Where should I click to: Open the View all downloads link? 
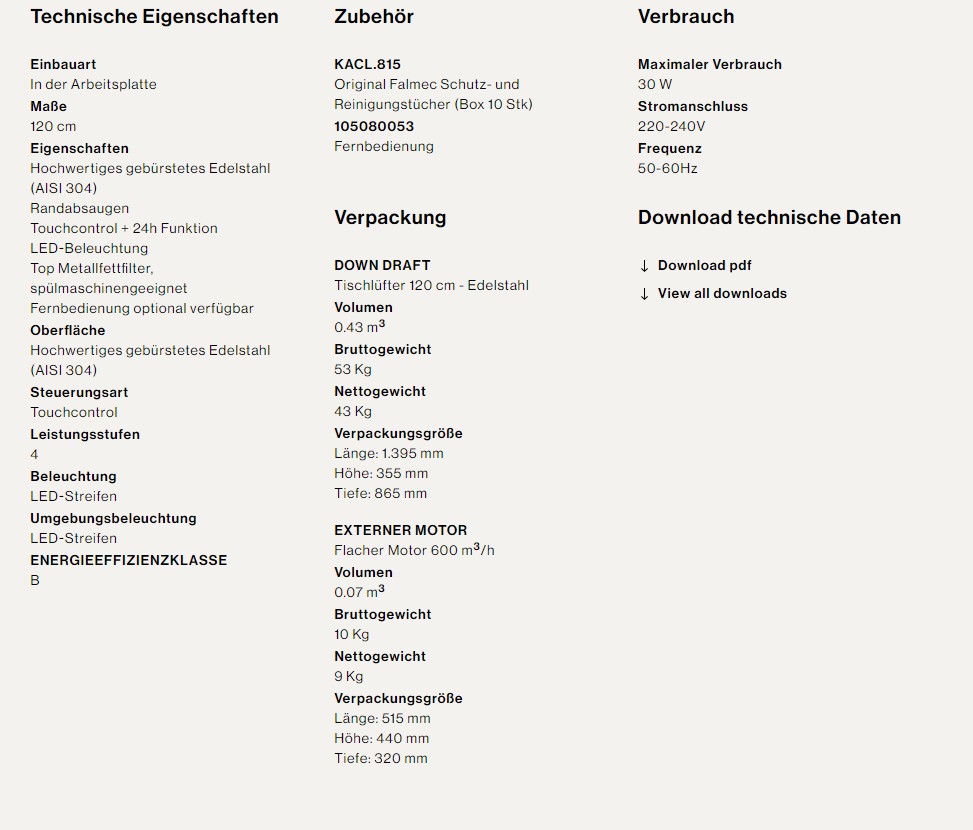point(722,293)
